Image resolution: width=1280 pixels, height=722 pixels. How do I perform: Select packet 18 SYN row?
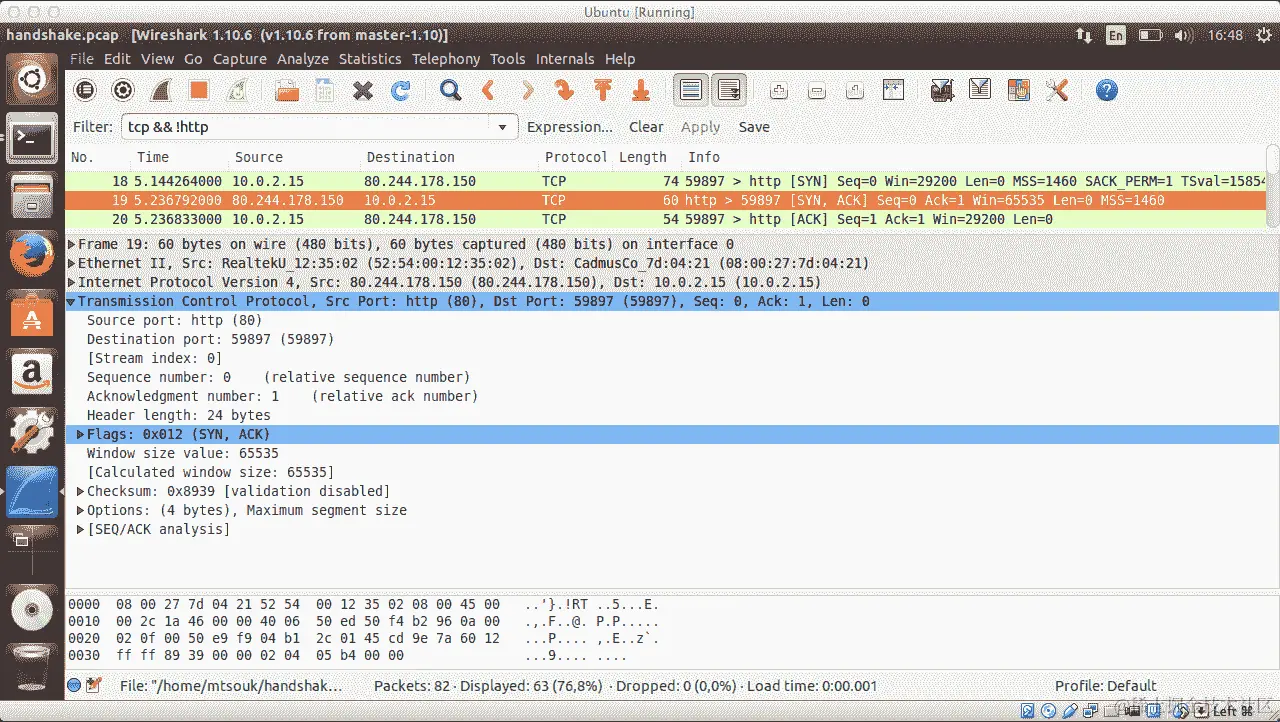coord(665,181)
